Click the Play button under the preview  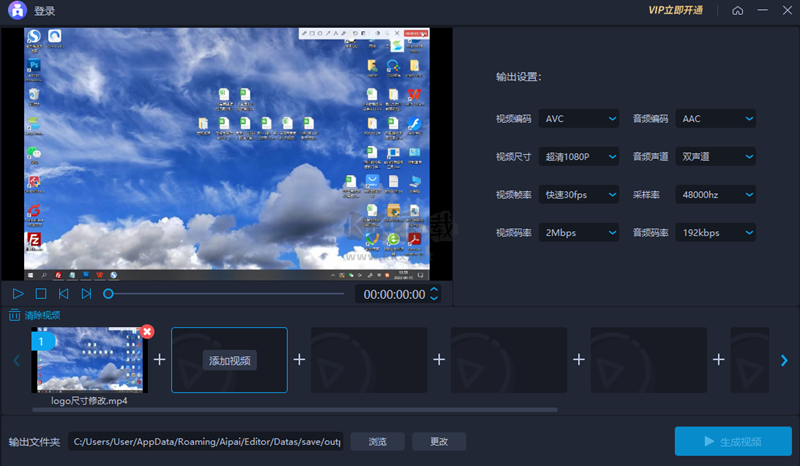point(18,294)
